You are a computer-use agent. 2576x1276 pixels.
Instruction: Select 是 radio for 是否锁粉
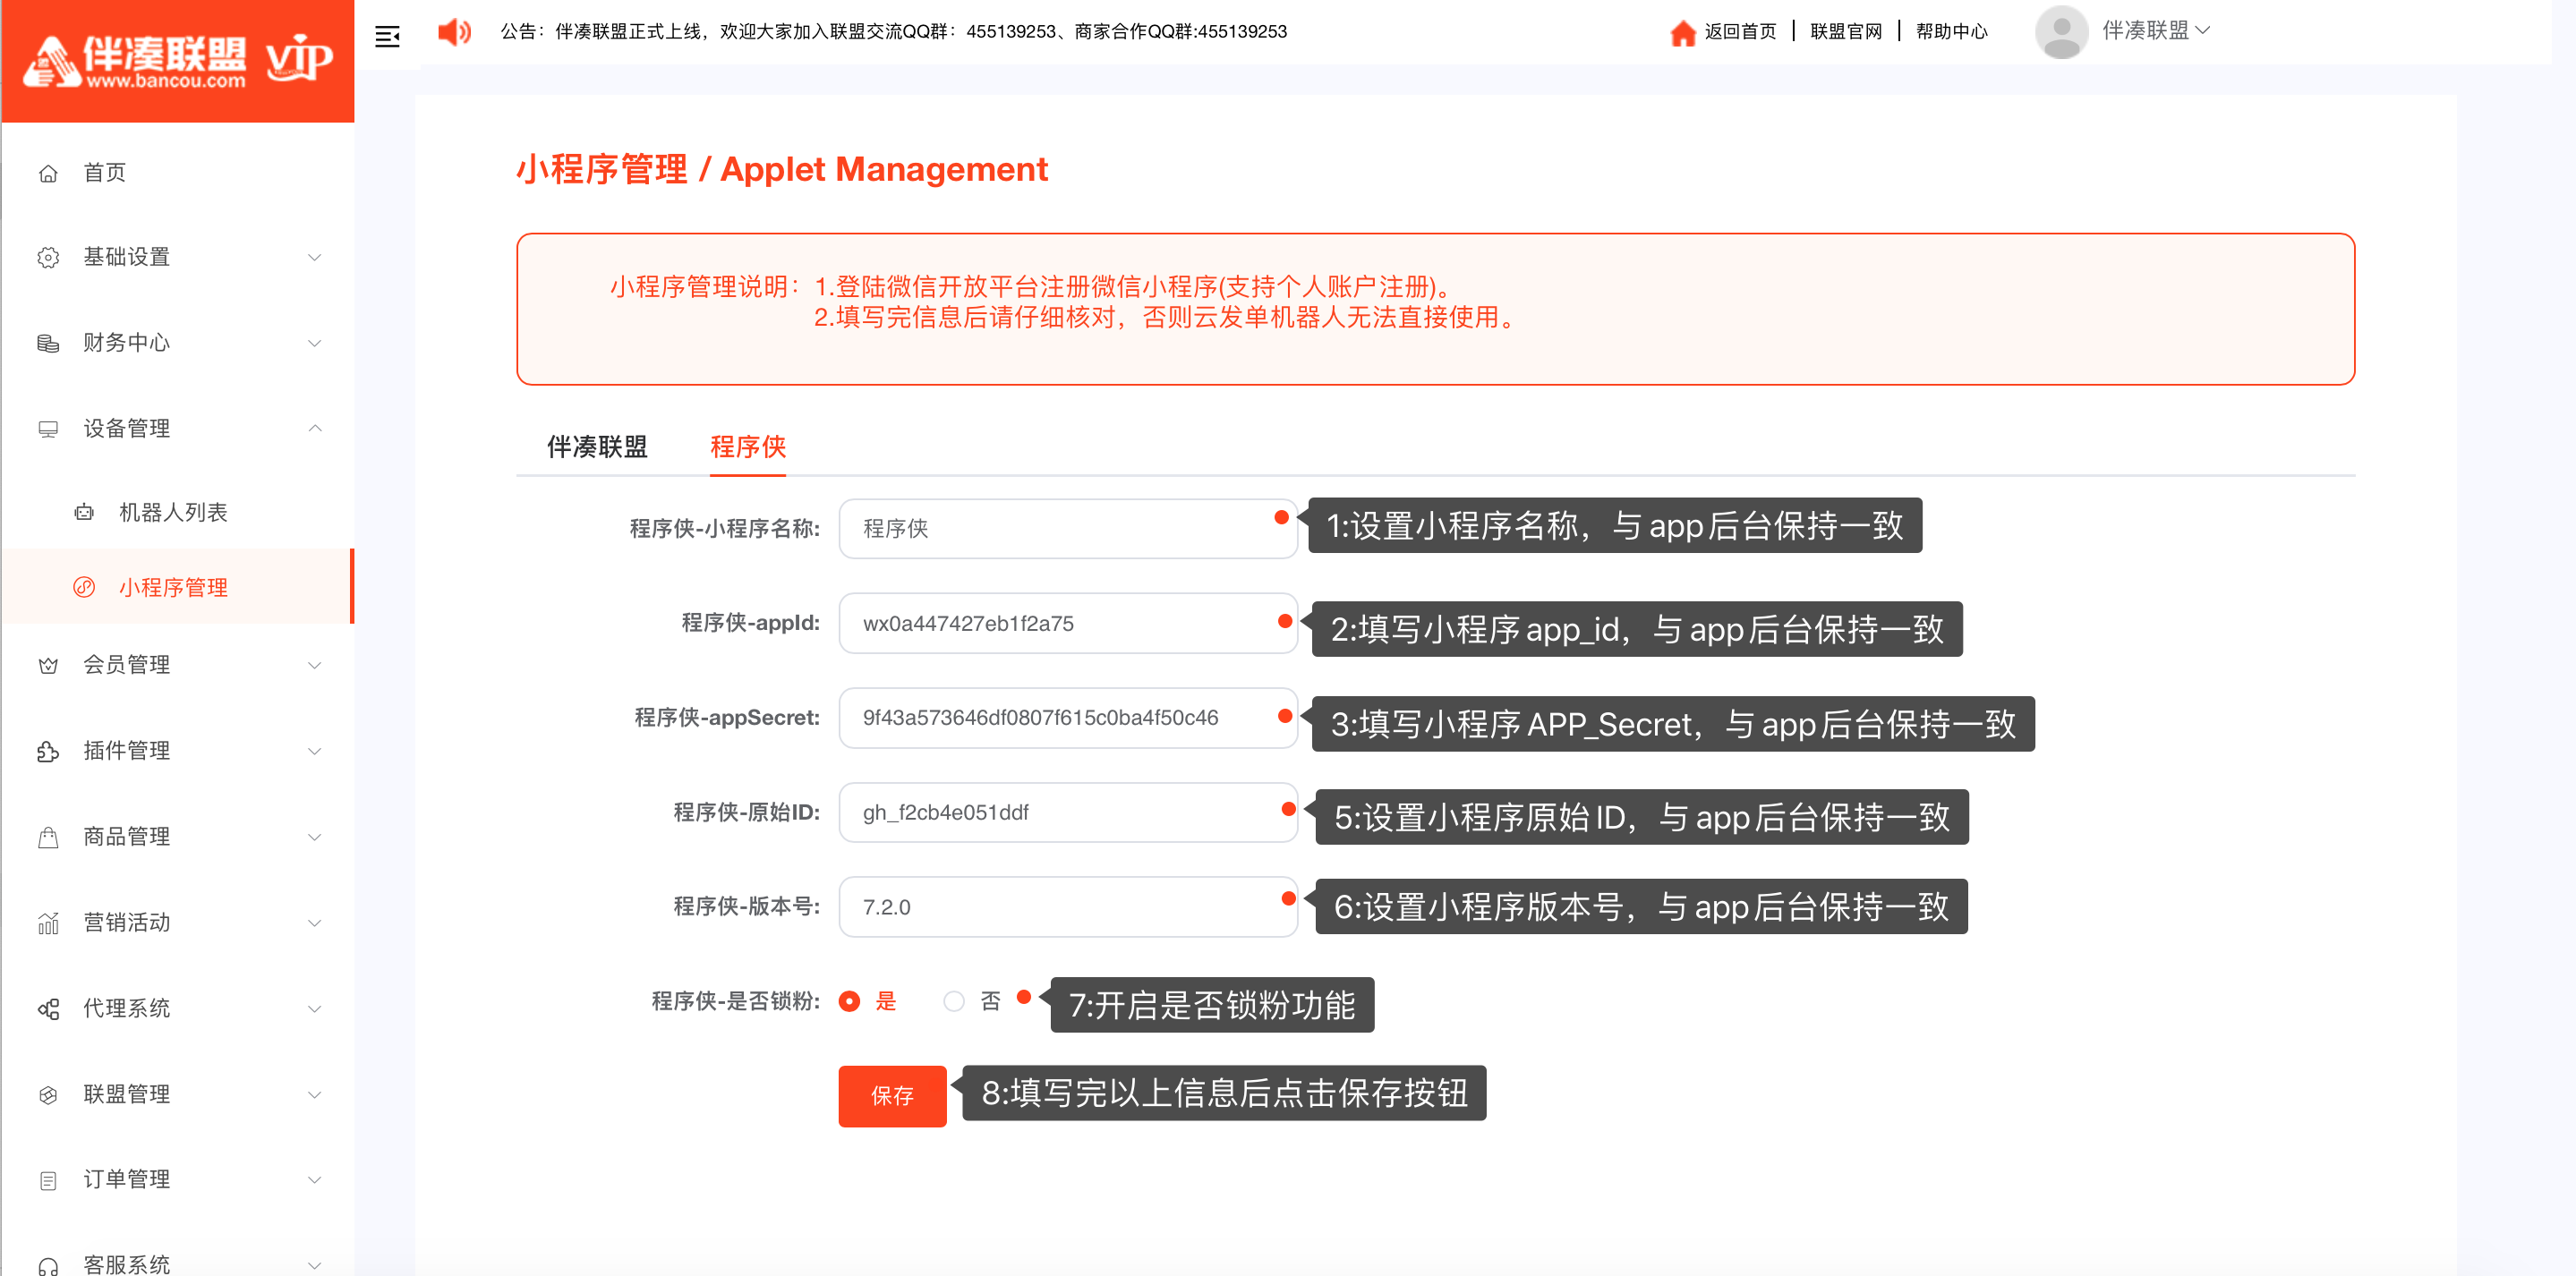click(x=849, y=1001)
